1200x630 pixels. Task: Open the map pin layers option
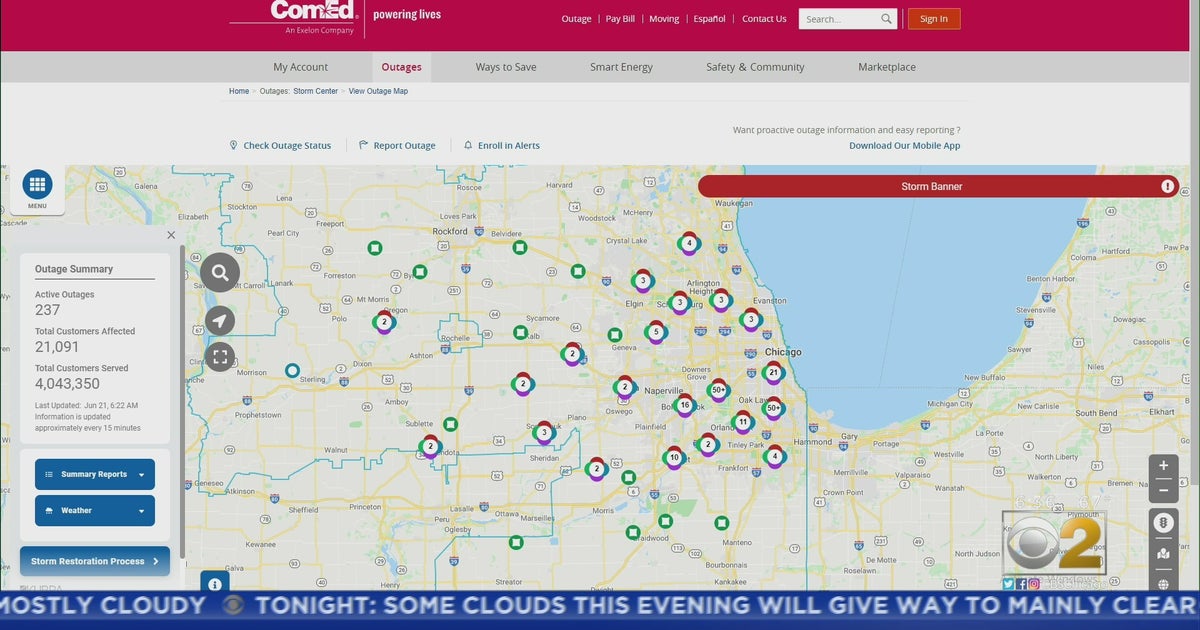point(1163,554)
